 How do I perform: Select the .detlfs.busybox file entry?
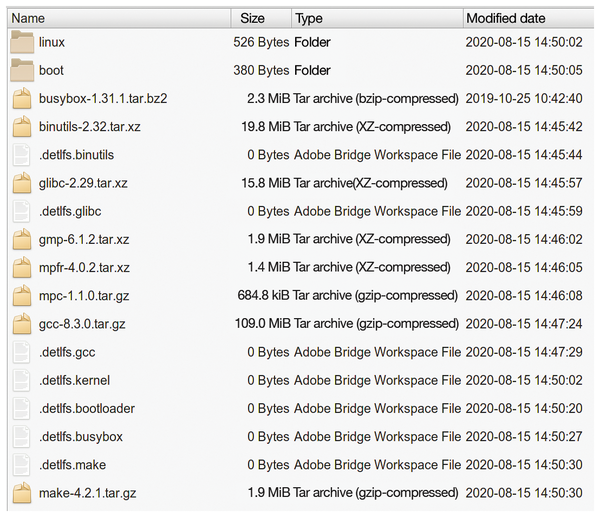point(300,437)
